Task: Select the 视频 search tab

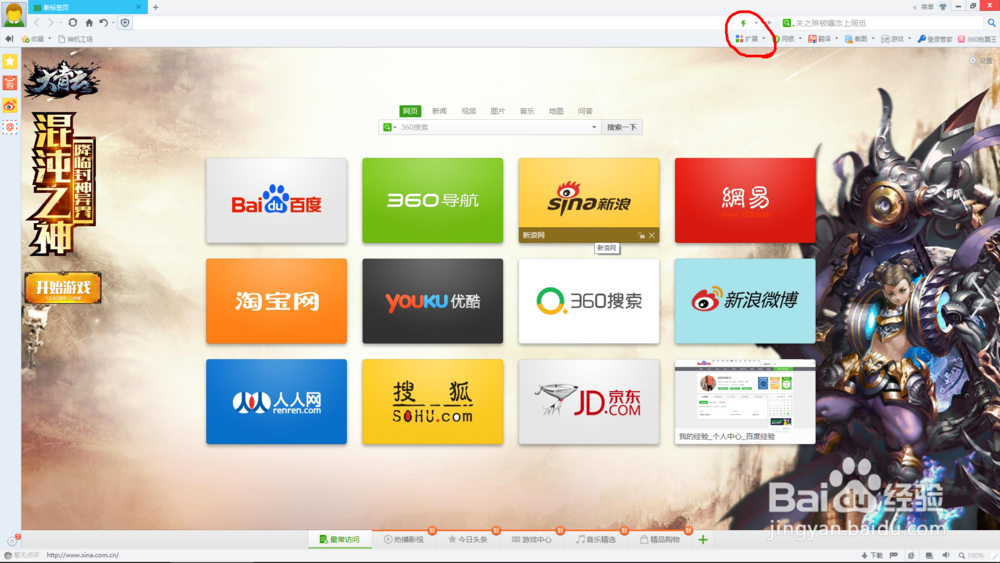Action: click(x=469, y=111)
